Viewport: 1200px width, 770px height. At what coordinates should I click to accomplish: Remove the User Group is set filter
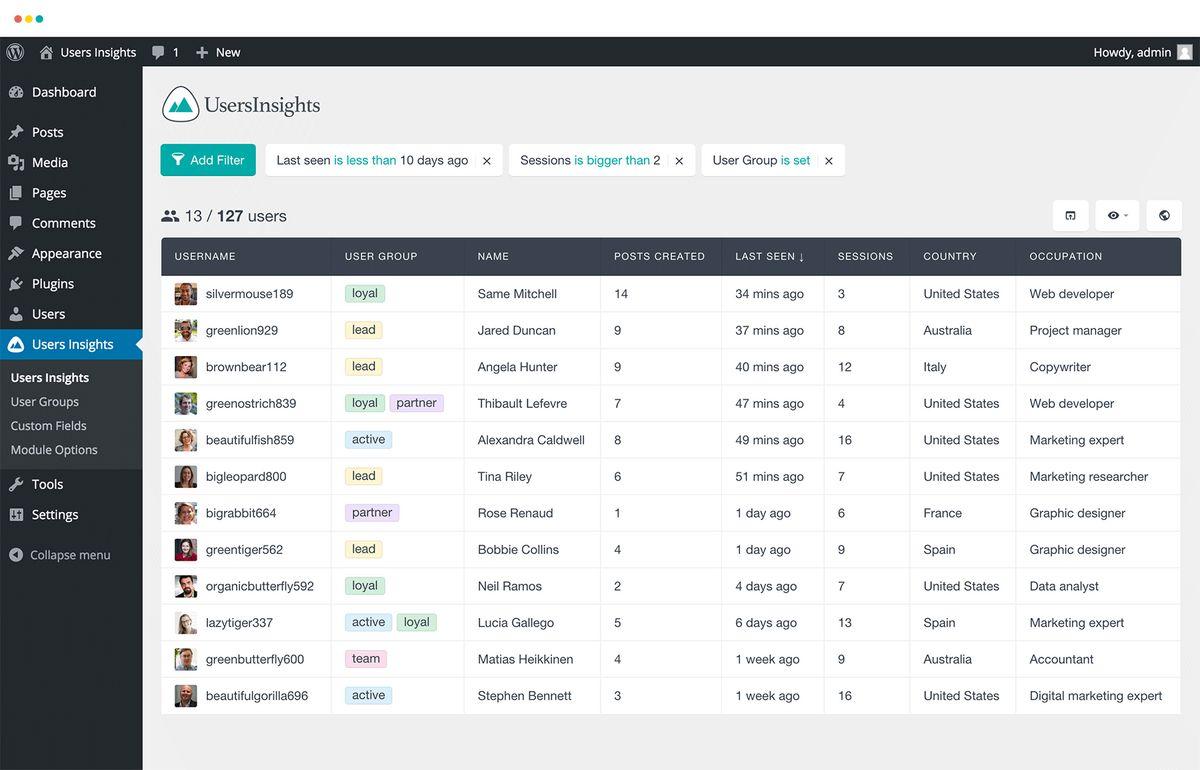tap(828, 161)
